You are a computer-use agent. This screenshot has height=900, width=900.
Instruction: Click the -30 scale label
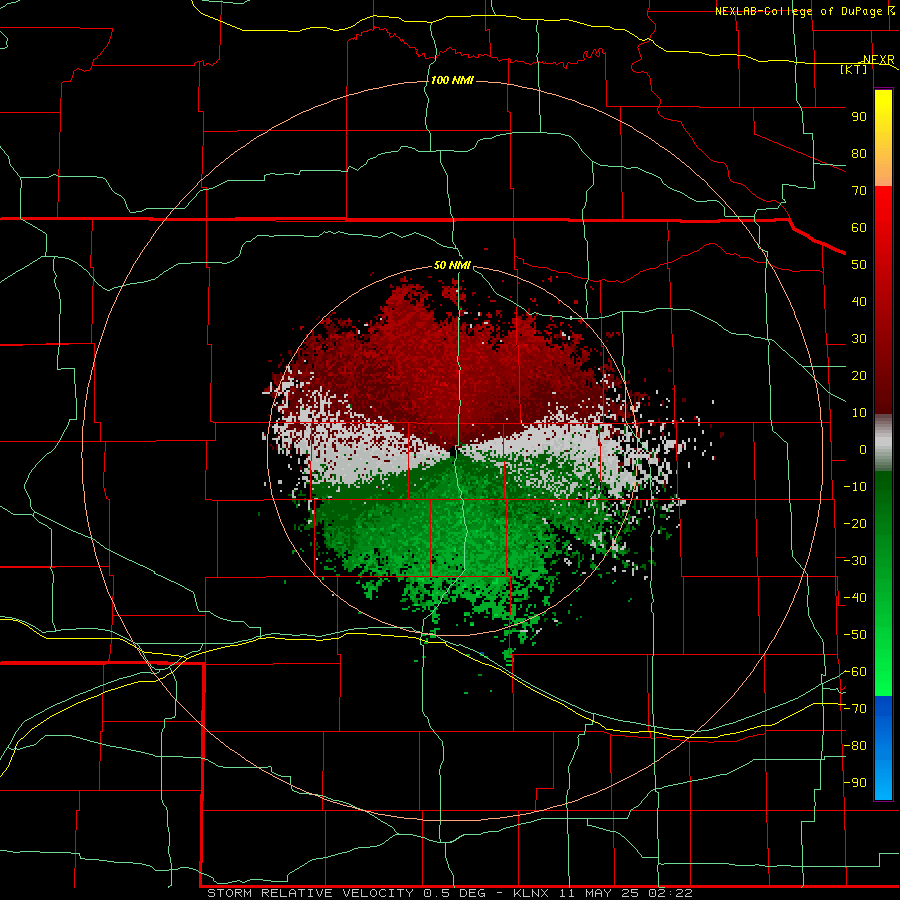coord(855,561)
